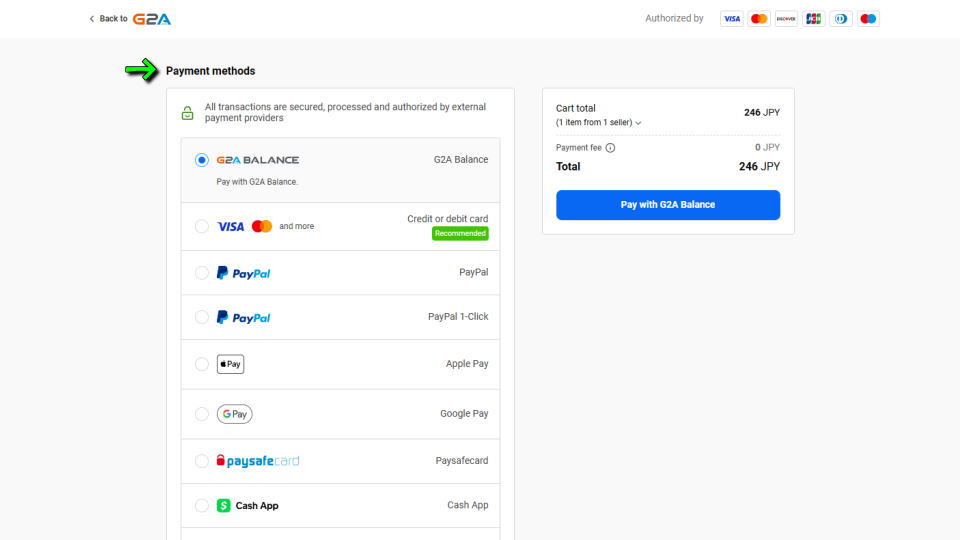This screenshot has height=540, width=960.
Task: Click the 'Credit or debit card' label
Action: point(448,219)
